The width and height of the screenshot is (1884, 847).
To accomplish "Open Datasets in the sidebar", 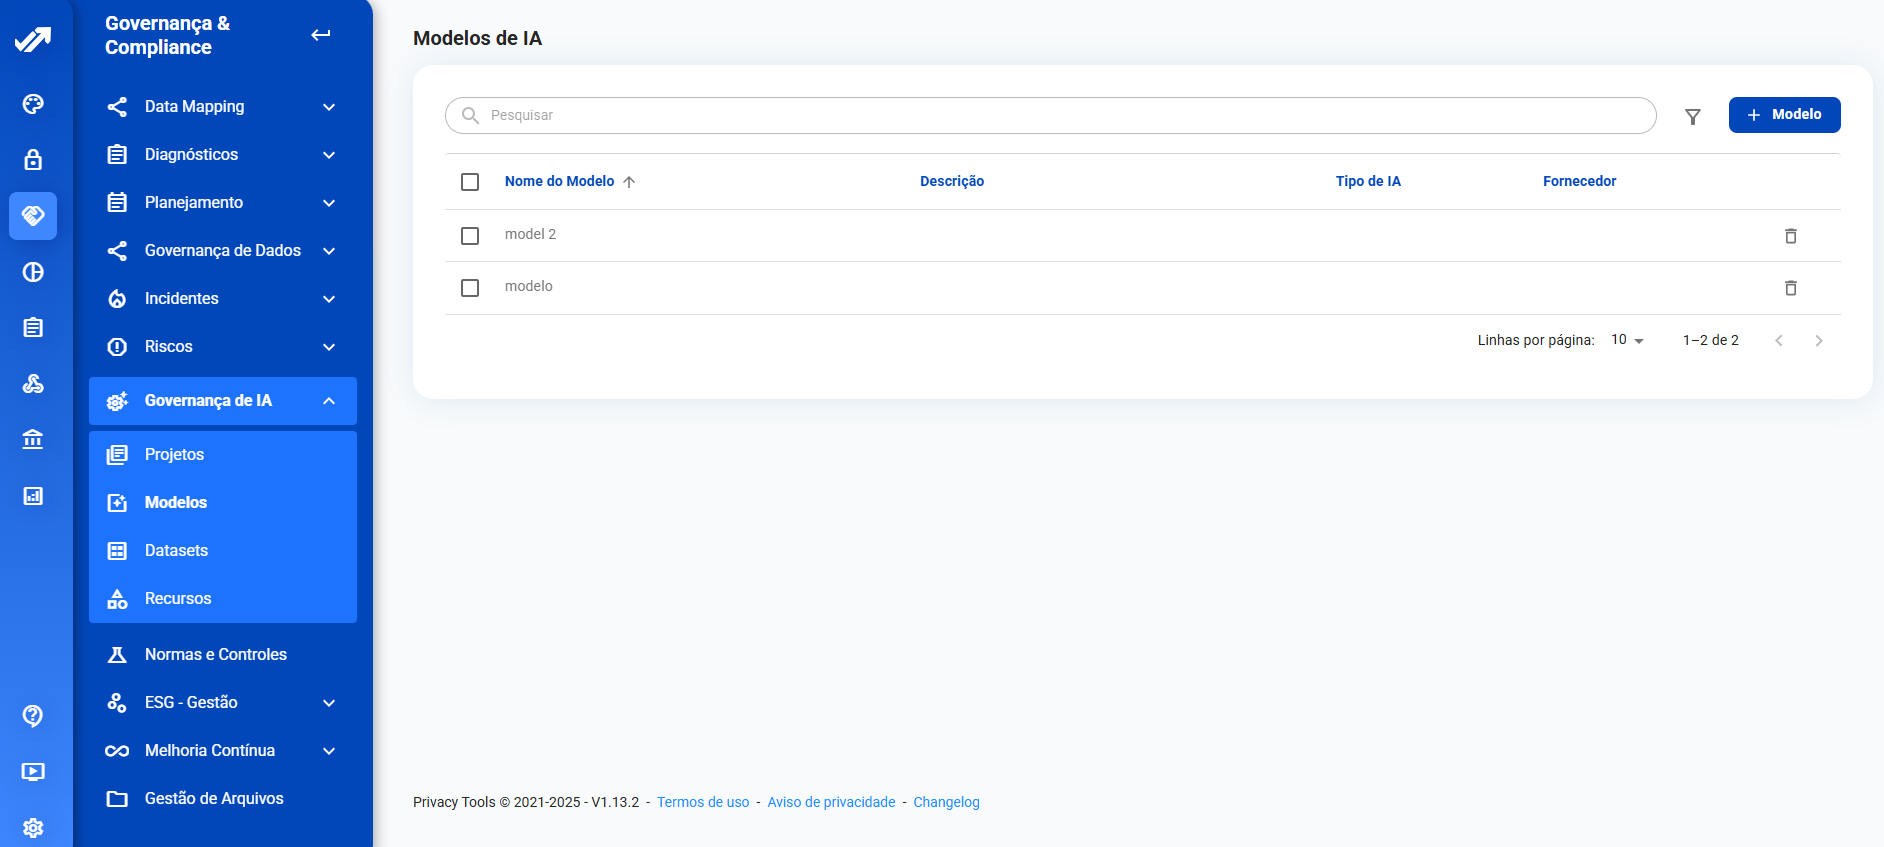I will (x=177, y=551).
